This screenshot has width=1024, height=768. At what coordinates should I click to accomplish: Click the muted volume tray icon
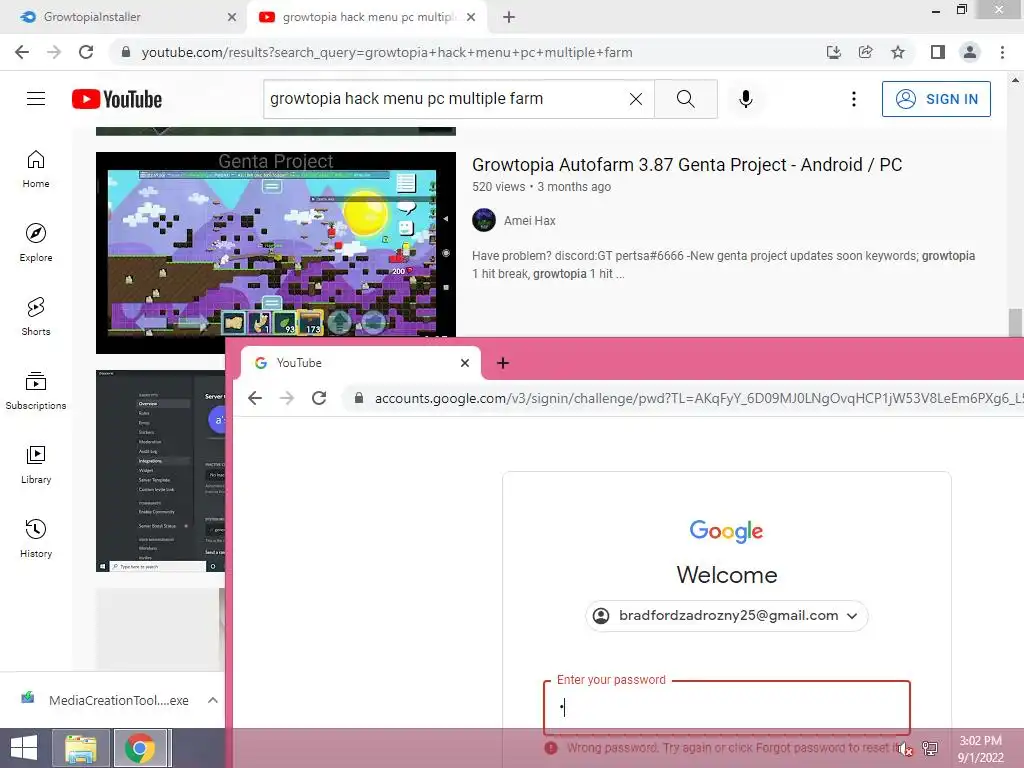pos(904,748)
